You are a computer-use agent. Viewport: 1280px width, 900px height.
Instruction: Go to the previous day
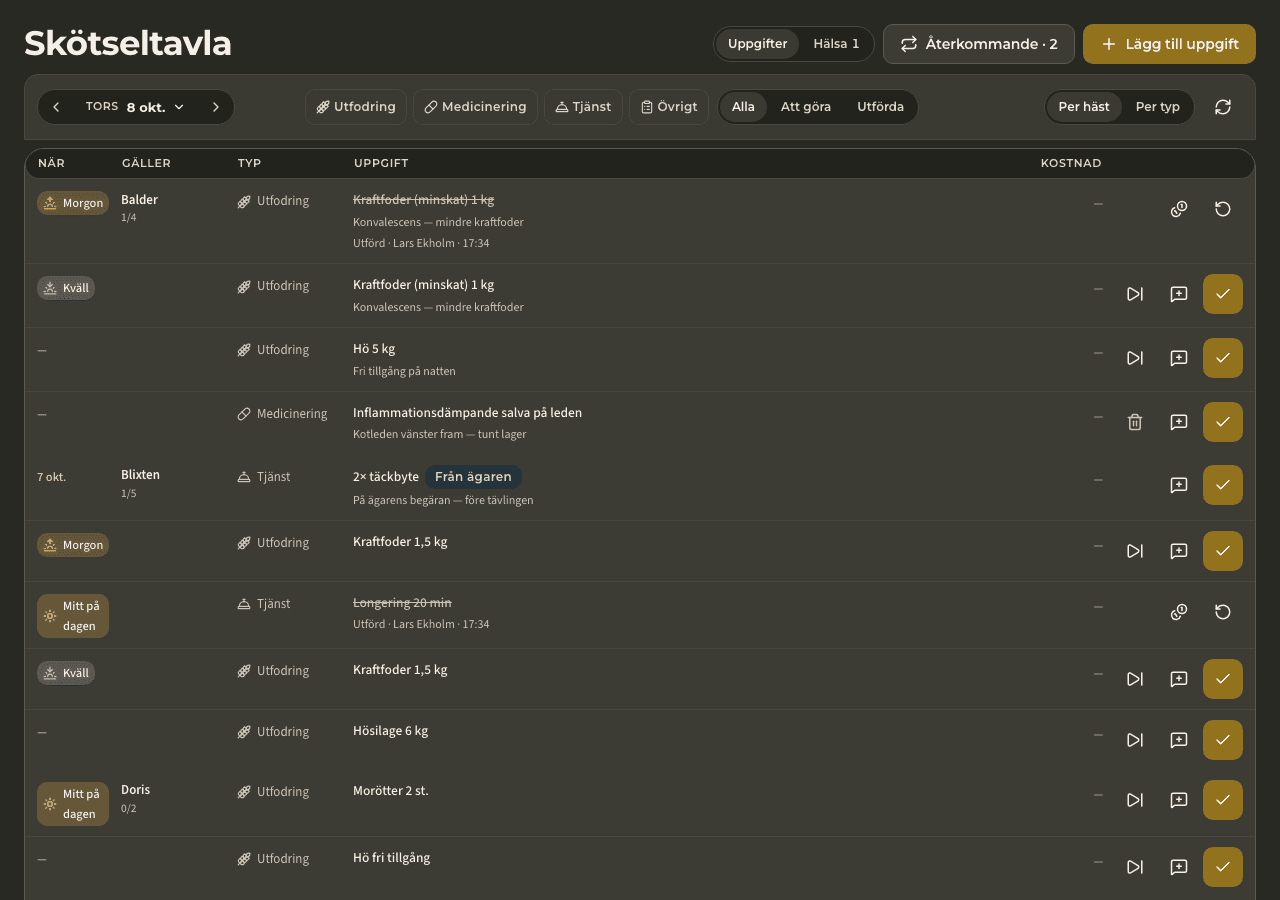coord(56,107)
